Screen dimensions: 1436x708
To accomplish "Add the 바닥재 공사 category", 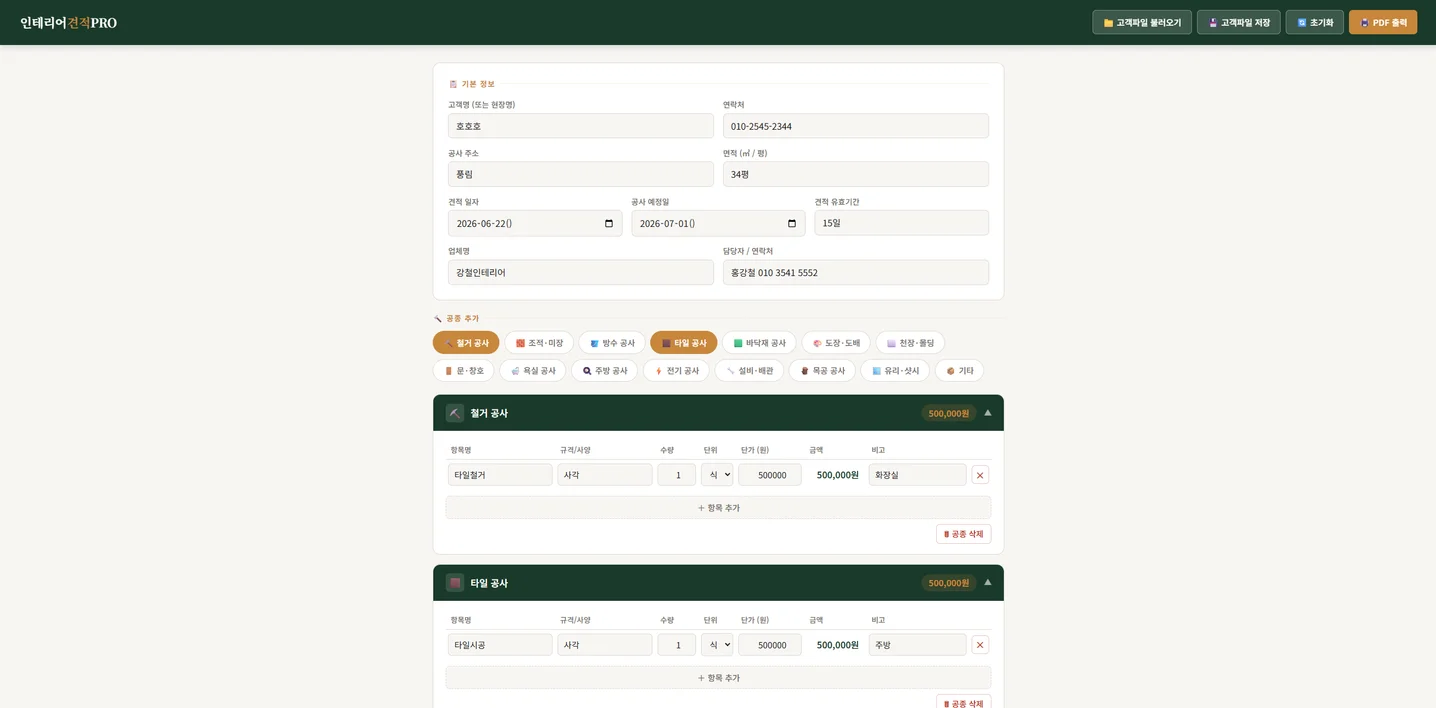I will pos(759,343).
